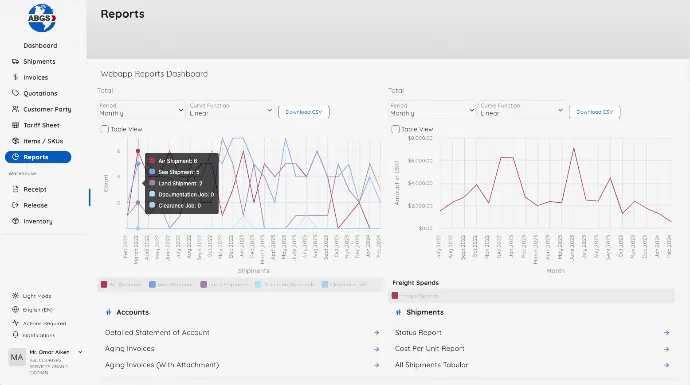Enable Table View for freight spends chart
This screenshot has width=690, height=385.
coord(396,129)
